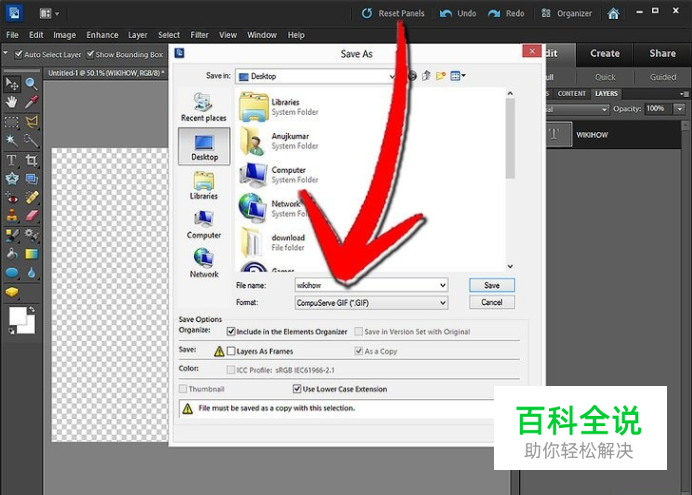
Task: Select the Cookie Cutter star tool
Action: pyautogui.click(x=12, y=179)
